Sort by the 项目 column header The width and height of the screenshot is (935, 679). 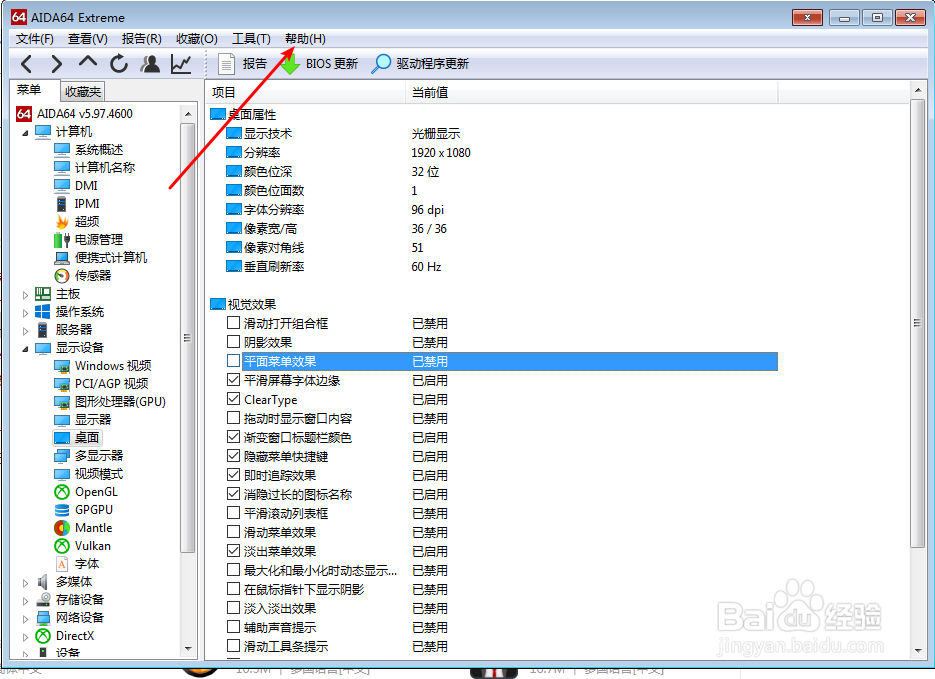pos(306,92)
